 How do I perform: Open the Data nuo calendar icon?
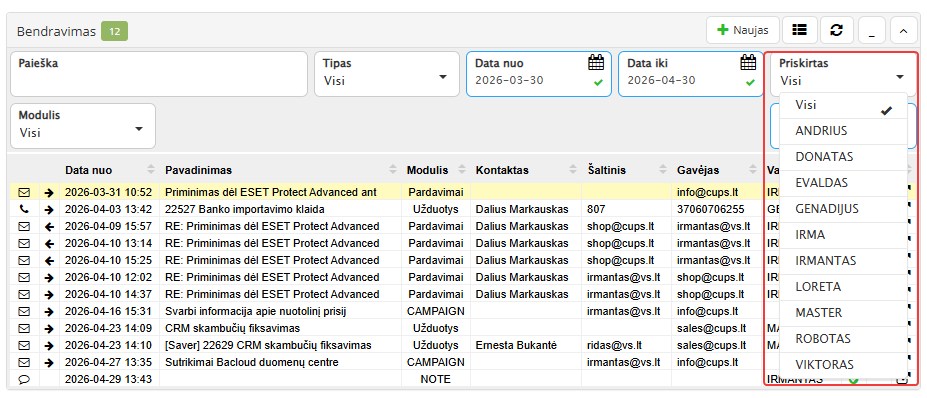(597, 62)
